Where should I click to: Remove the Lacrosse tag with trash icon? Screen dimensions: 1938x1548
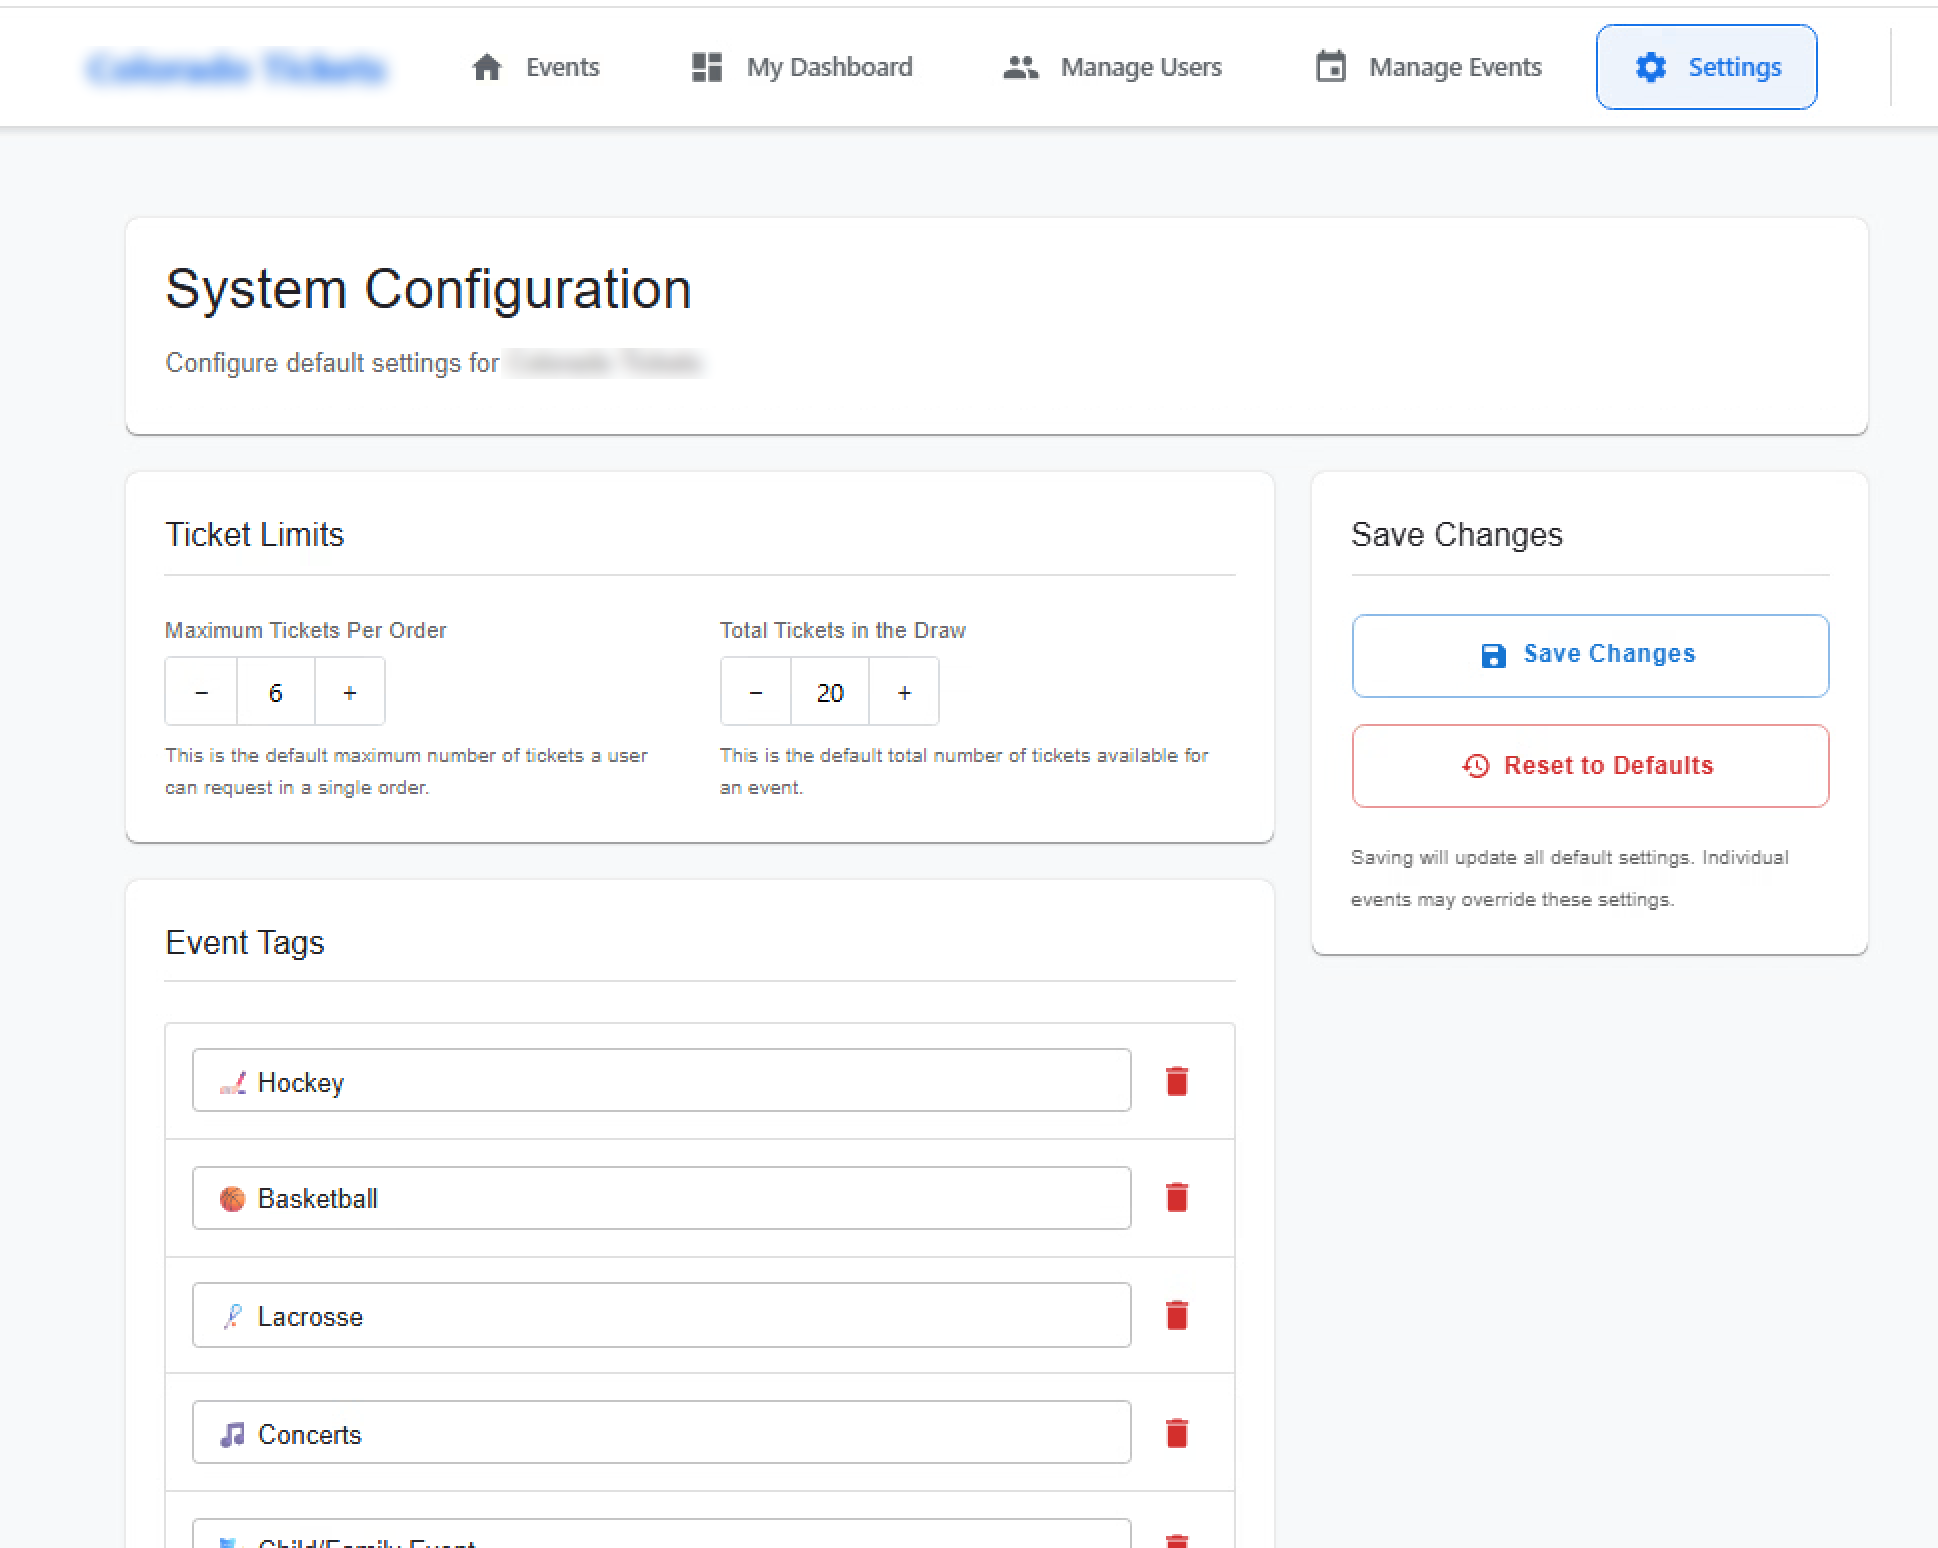pyautogui.click(x=1177, y=1315)
